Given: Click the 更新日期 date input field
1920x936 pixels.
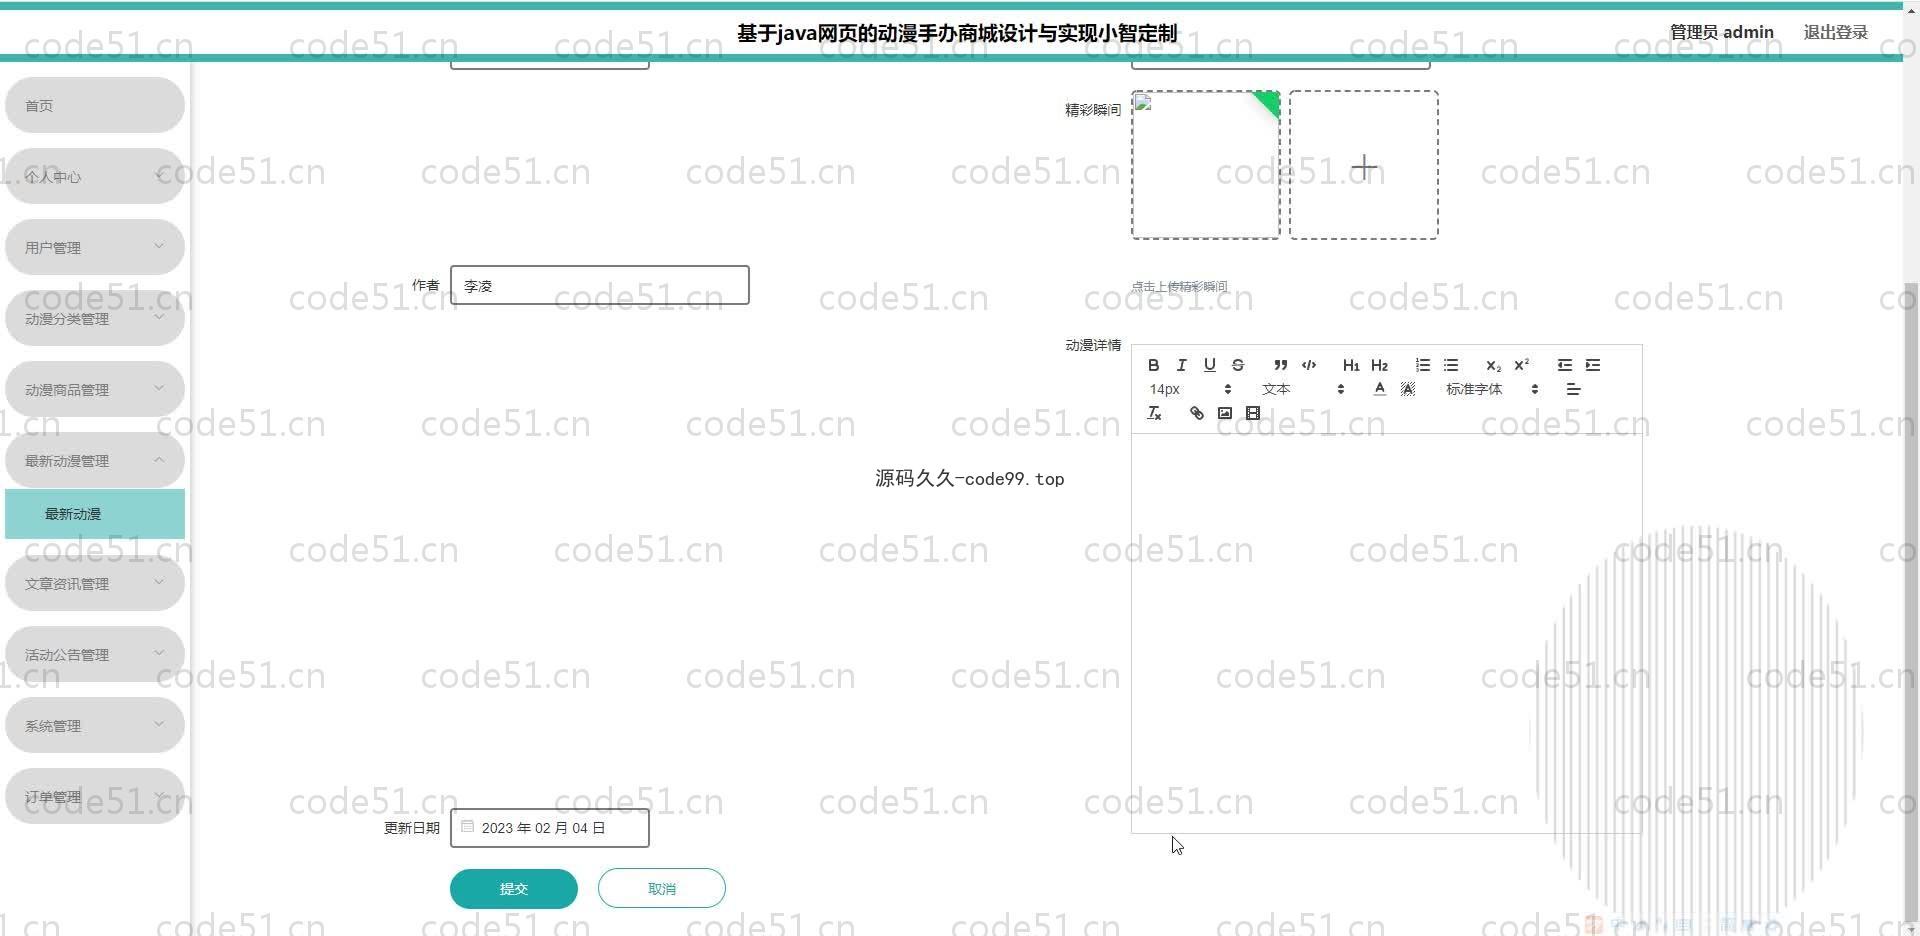Looking at the screenshot, I should 550,828.
